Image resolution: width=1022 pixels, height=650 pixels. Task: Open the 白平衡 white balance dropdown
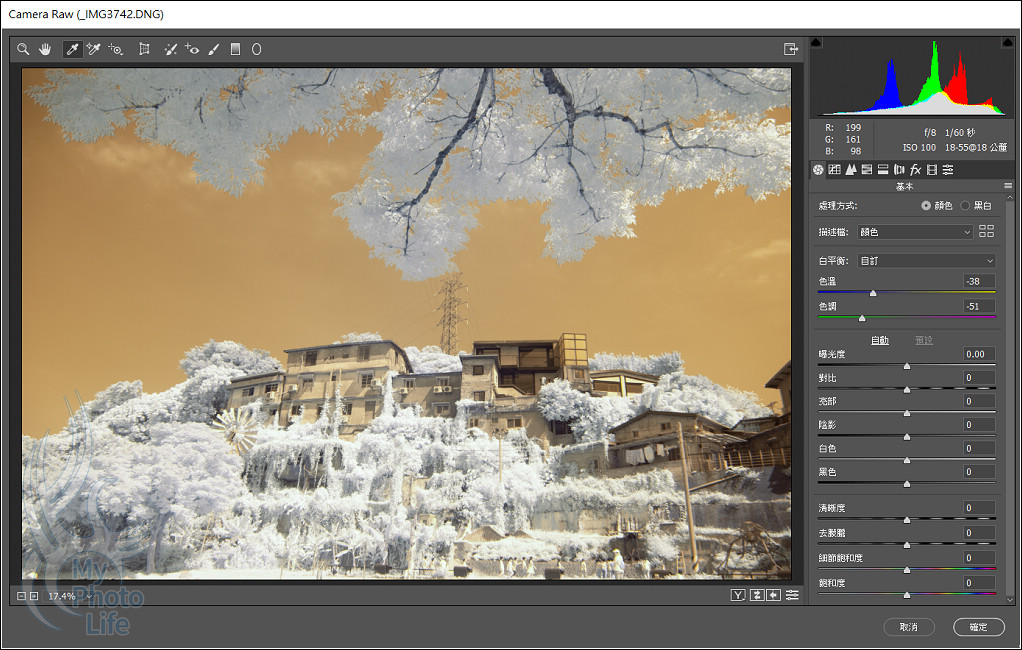click(x=926, y=261)
